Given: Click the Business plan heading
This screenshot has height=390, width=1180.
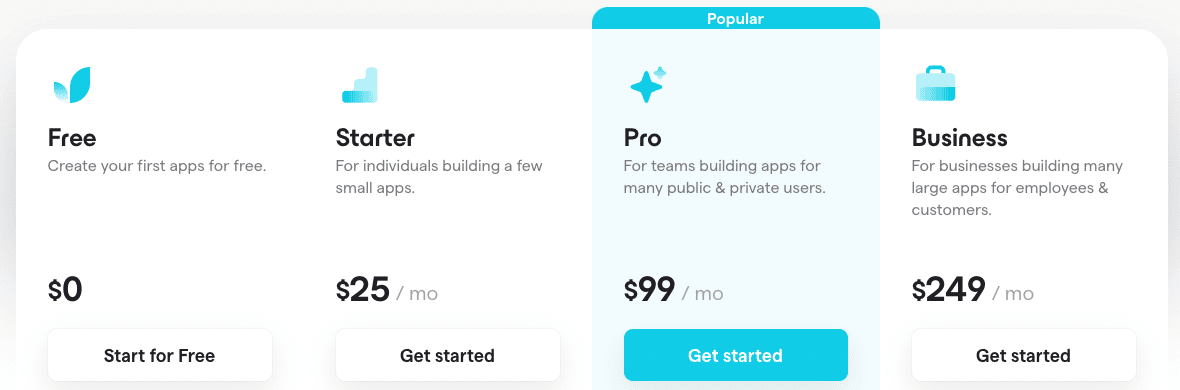Looking at the screenshot, I should point(960,138).
